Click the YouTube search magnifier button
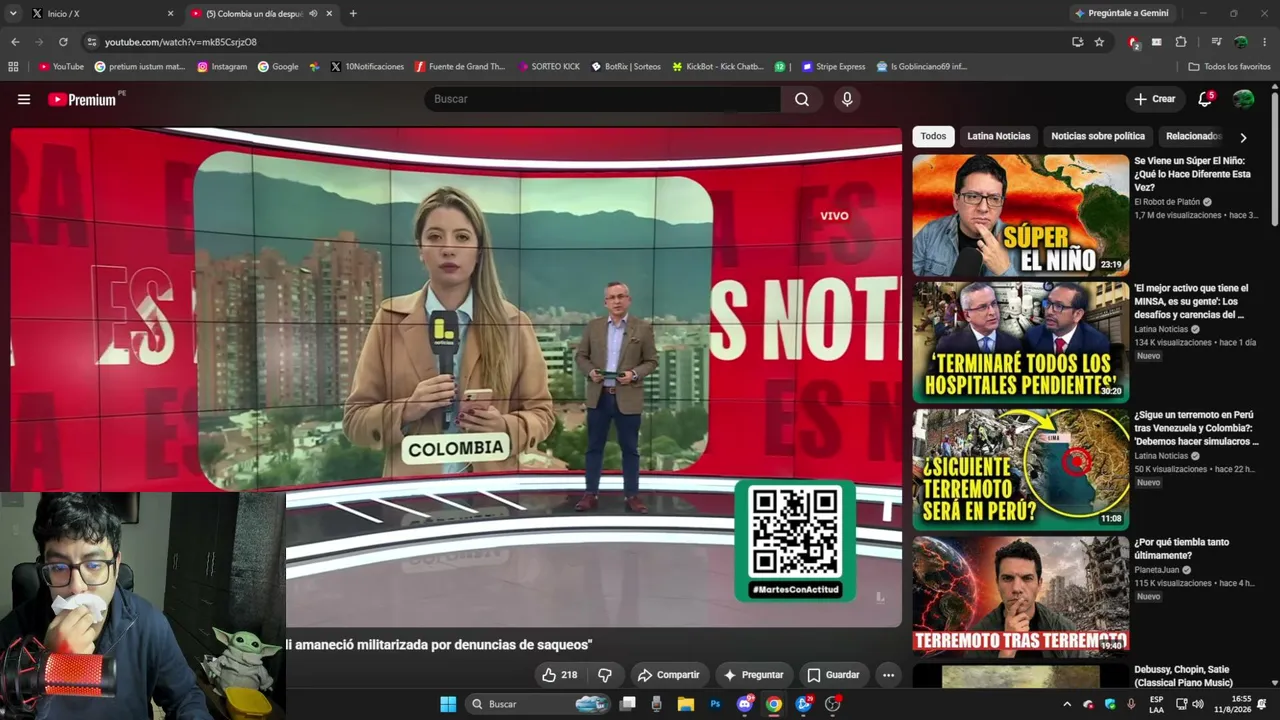This screenshot has width=1280, height=720. point(802,99)
